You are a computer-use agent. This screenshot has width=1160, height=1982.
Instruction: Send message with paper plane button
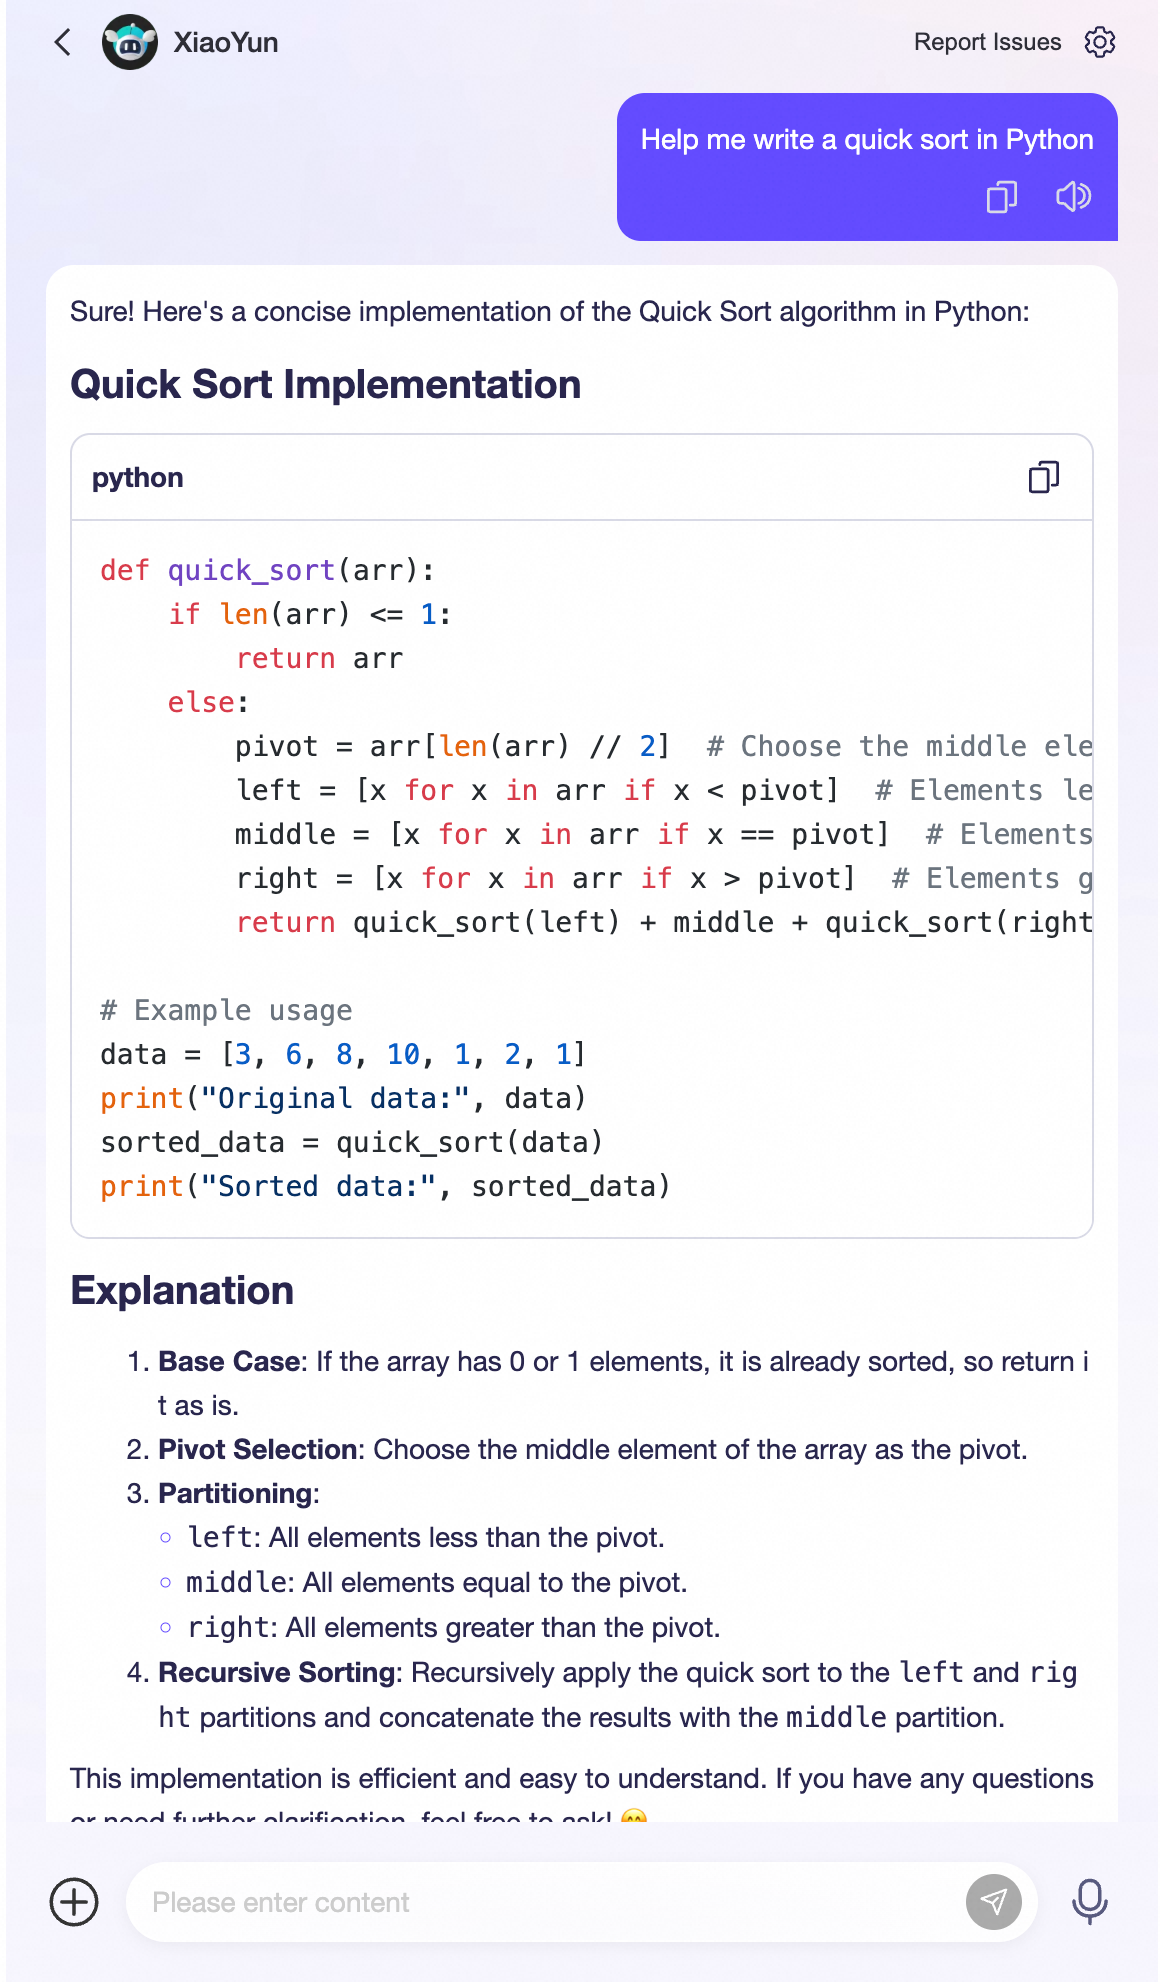pos(993,1901)
